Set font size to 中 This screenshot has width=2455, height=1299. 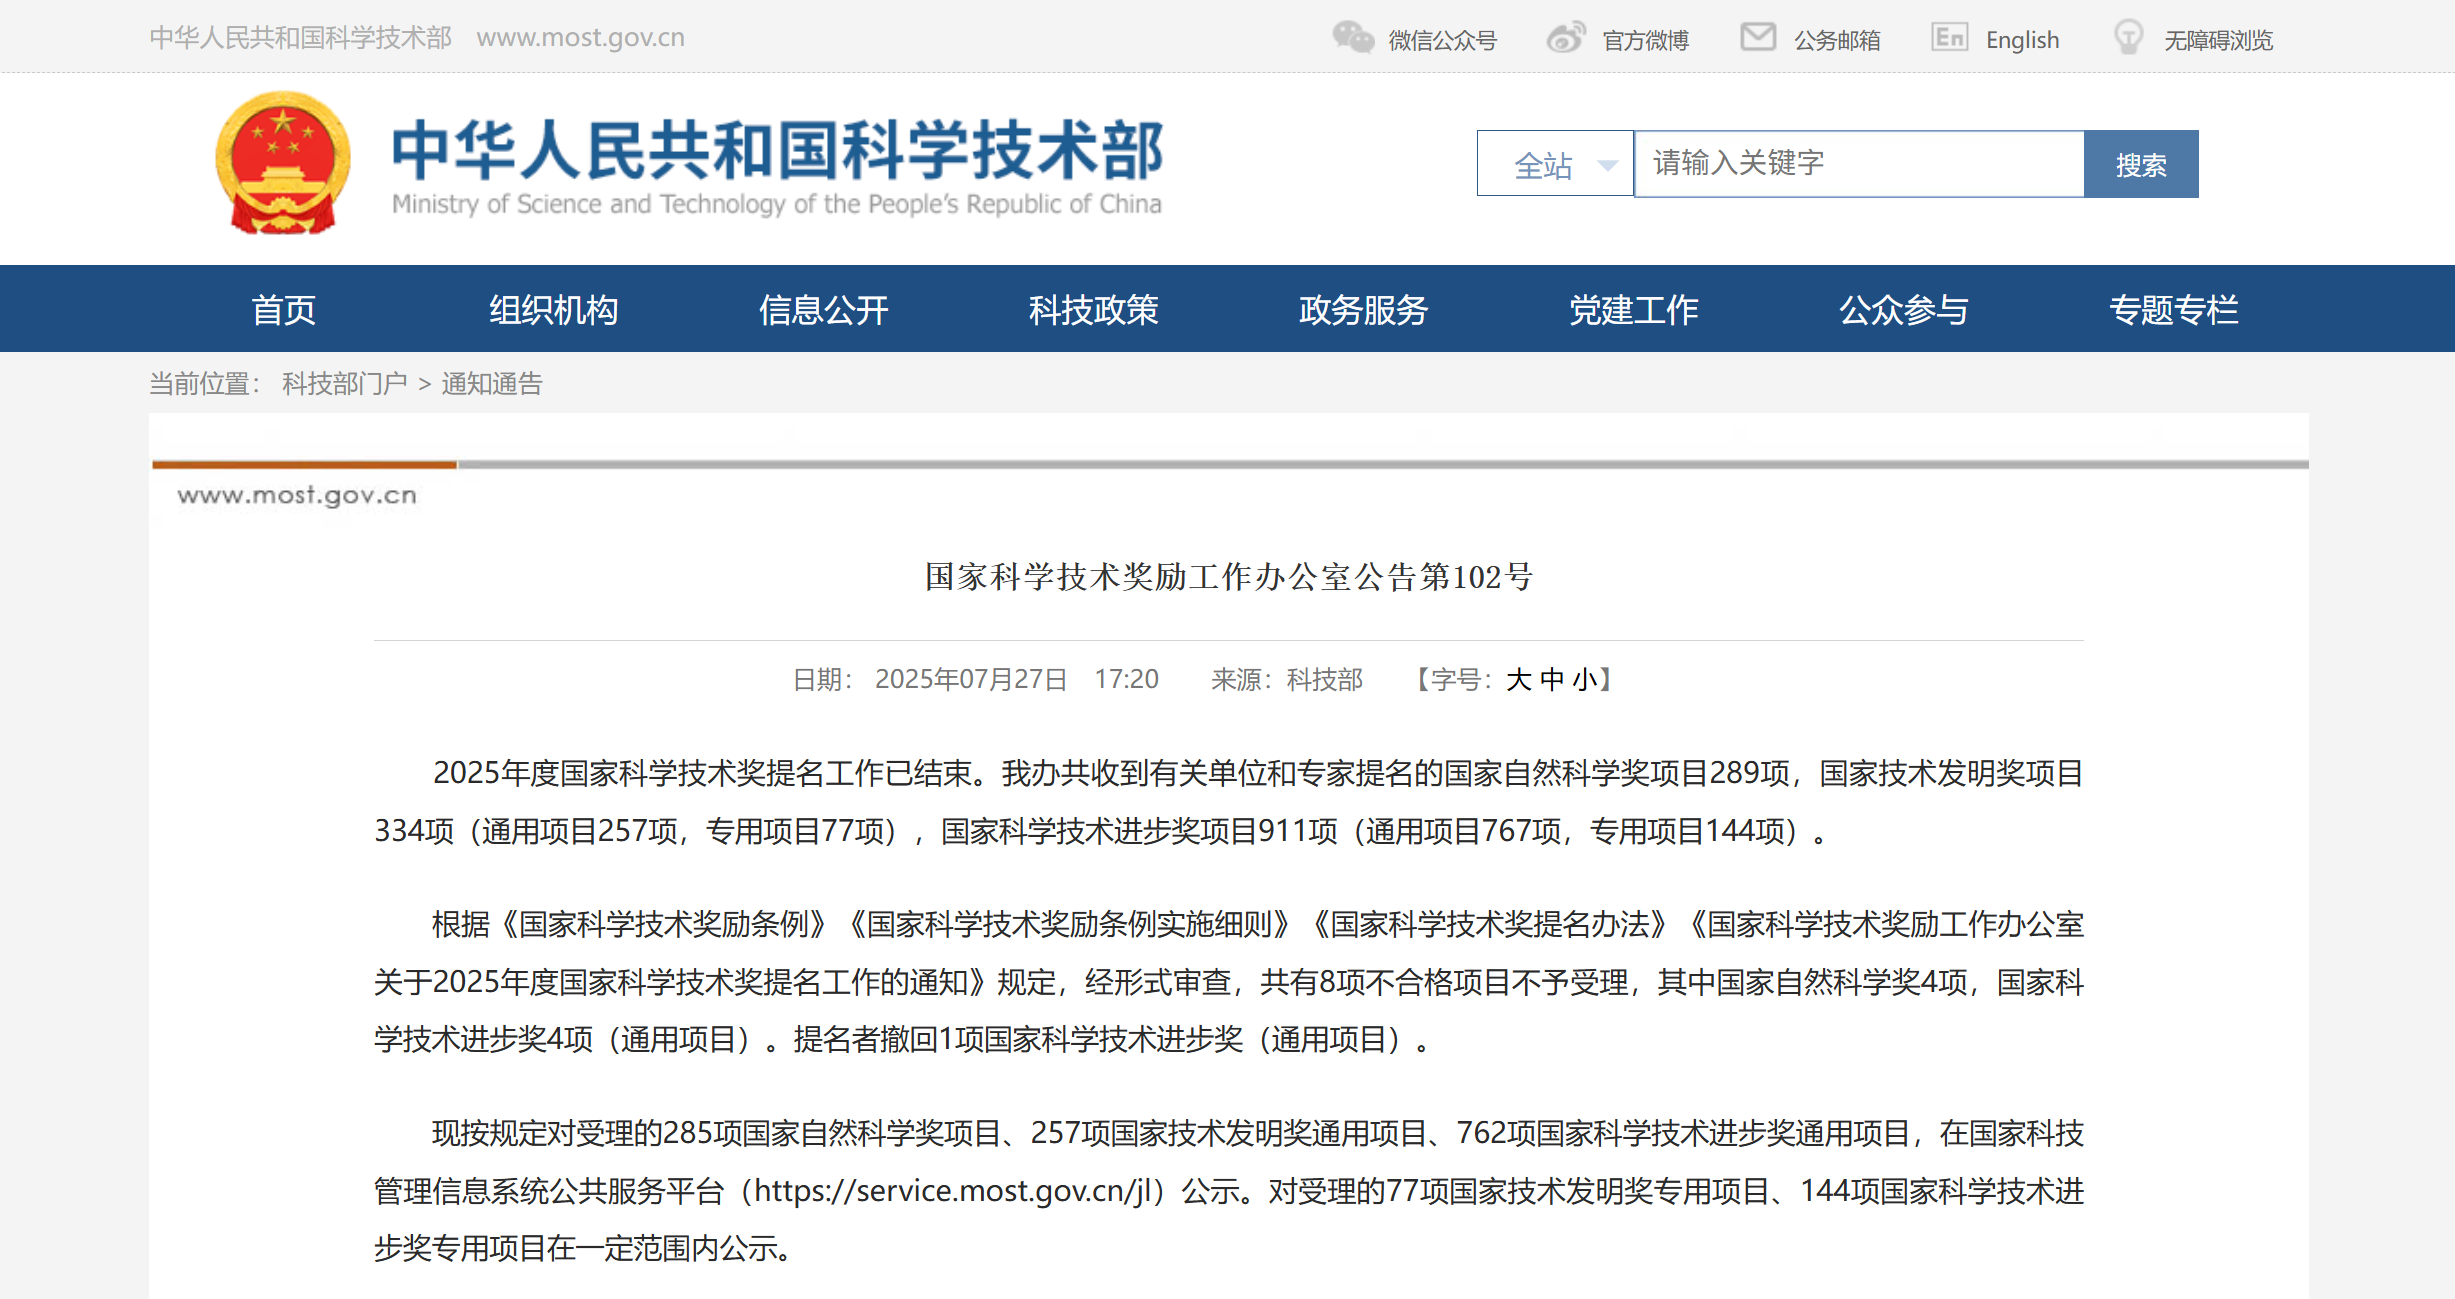pos(1552,680)
